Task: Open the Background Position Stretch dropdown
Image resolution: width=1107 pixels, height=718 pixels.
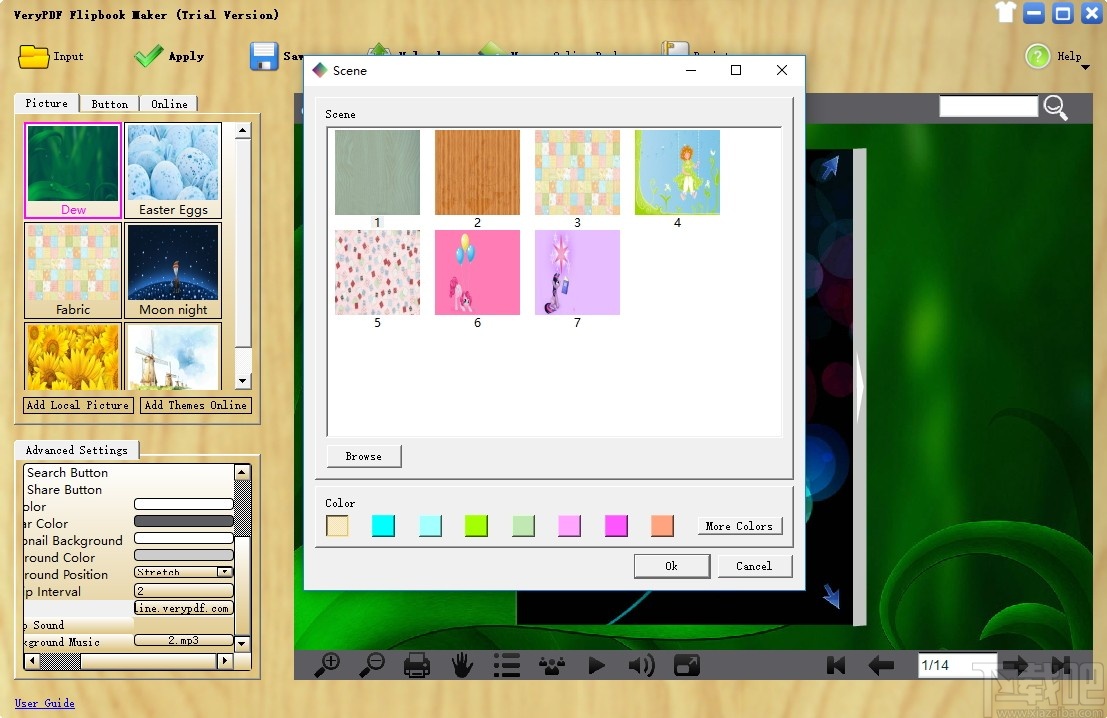Action: click(224, 572)
